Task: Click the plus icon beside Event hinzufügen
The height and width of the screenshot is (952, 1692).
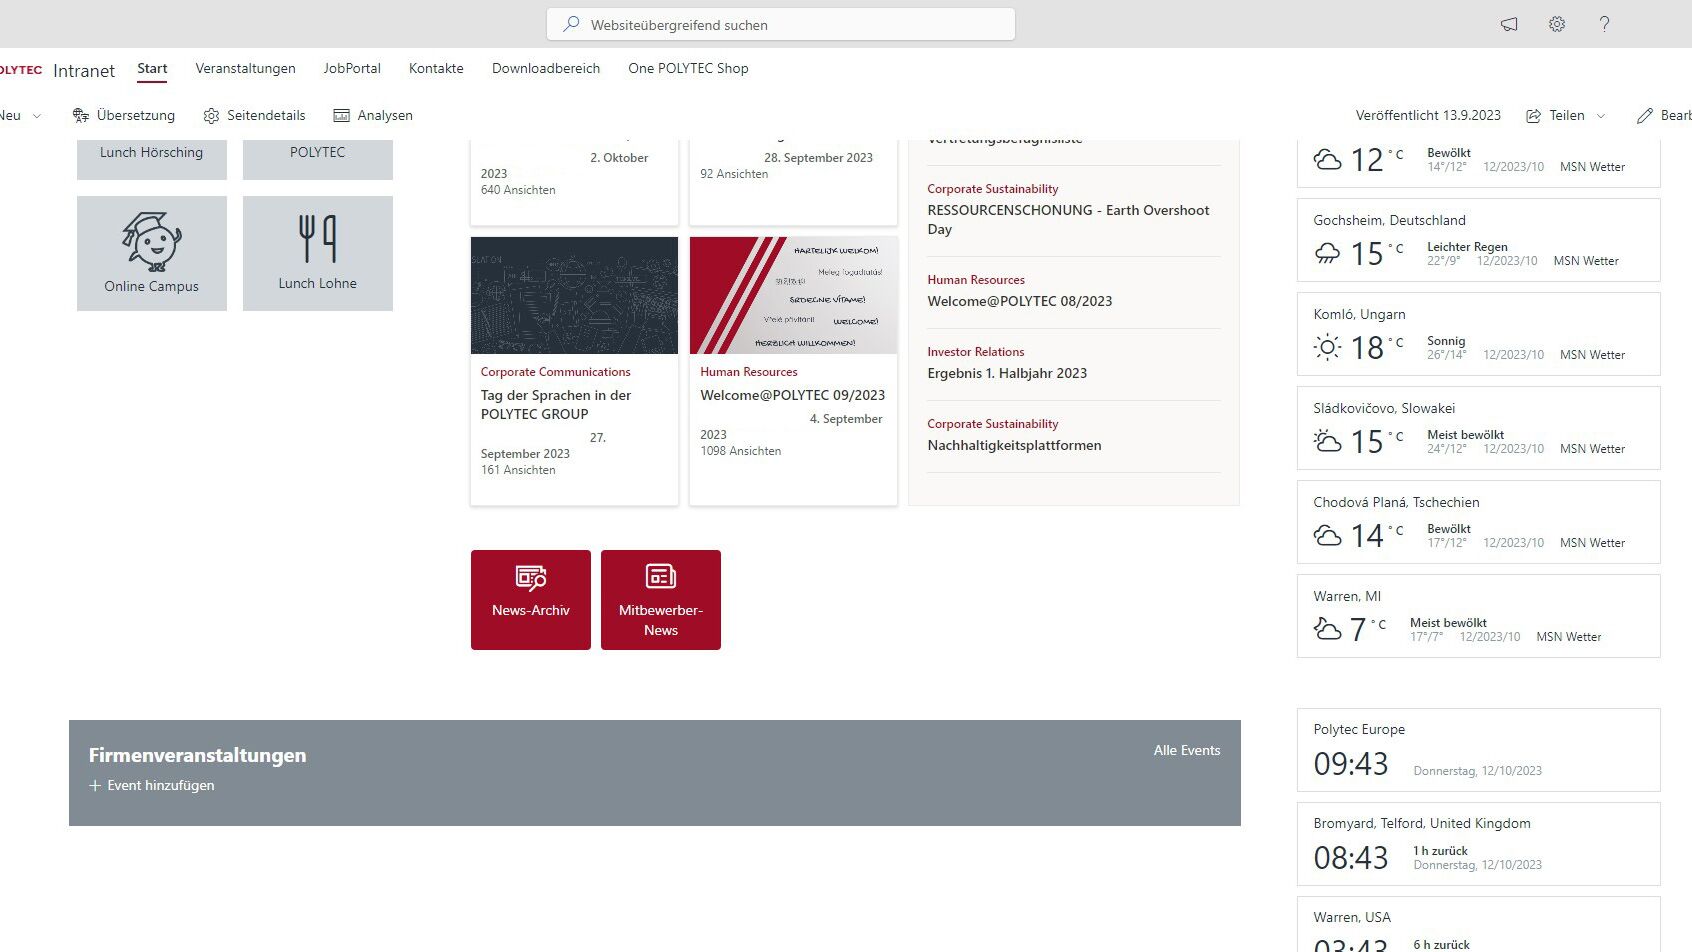Action: point(95,786)
